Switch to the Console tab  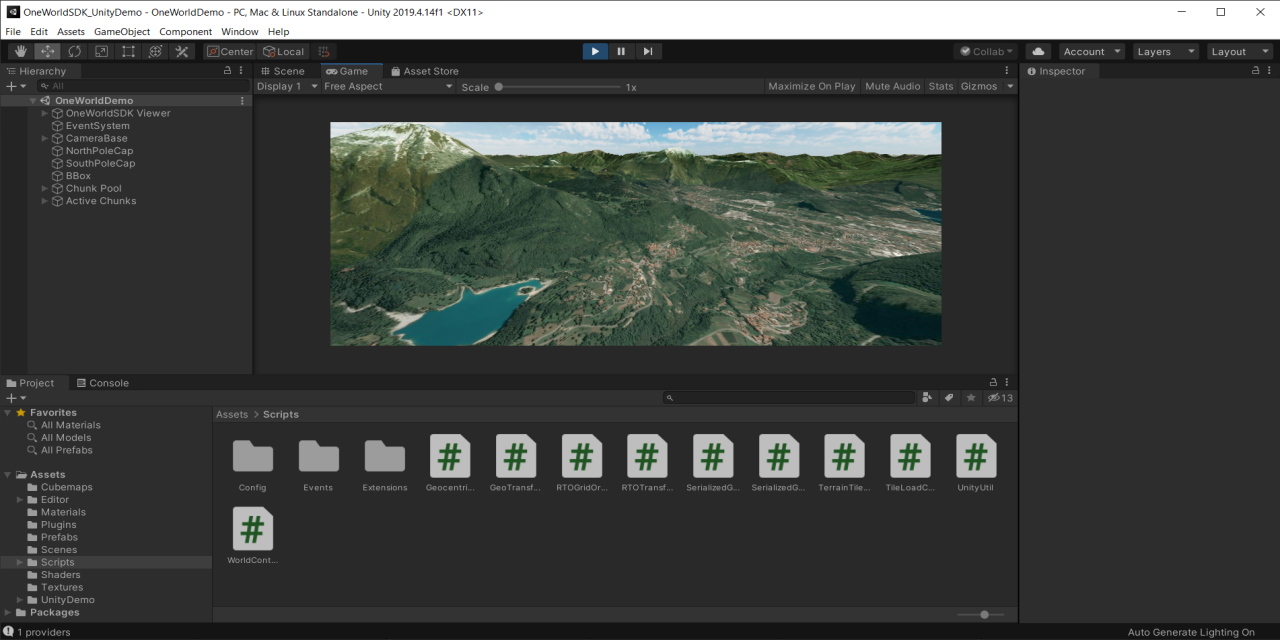103,383
